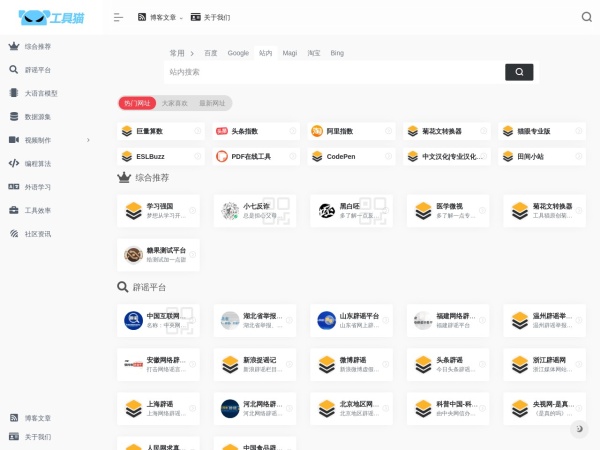Viewport: 600px width, 450px height.
Task: Click the crown icon beside sidebar 综合推荐
Action: tap(14, 46)
